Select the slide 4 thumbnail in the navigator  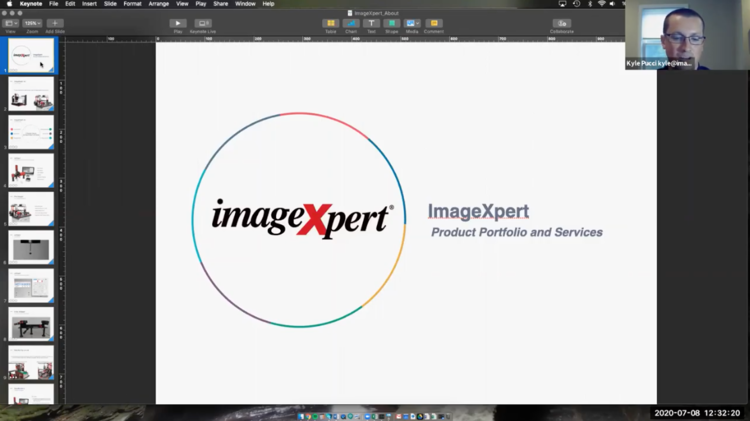31,170
